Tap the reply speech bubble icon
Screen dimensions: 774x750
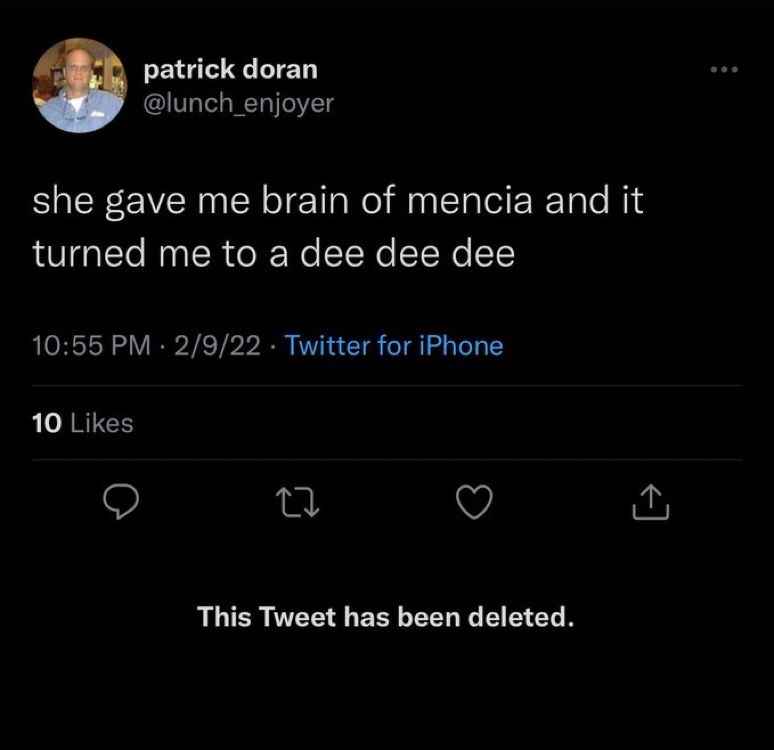point(120,502)
